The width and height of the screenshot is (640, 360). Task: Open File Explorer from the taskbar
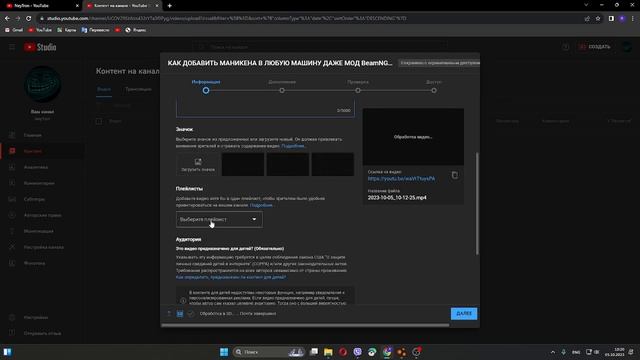pyautogui.click(x=328, y=352)
